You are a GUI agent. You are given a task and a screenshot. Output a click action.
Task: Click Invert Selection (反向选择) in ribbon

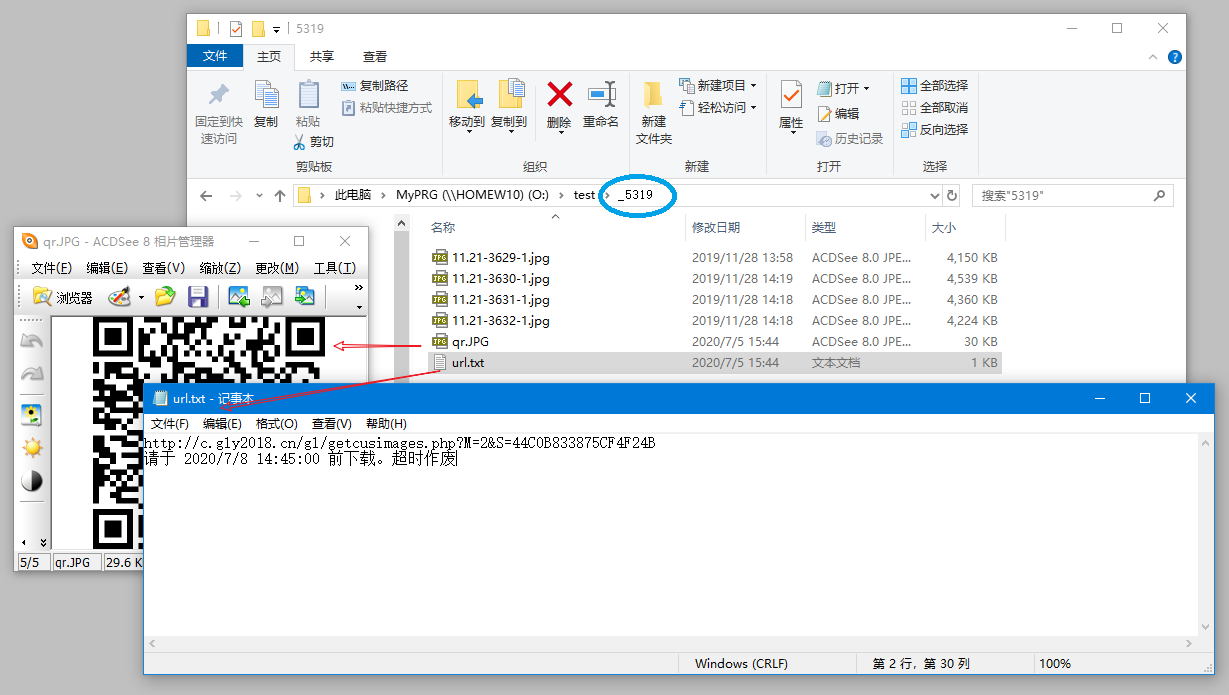(x=934, y=130)
